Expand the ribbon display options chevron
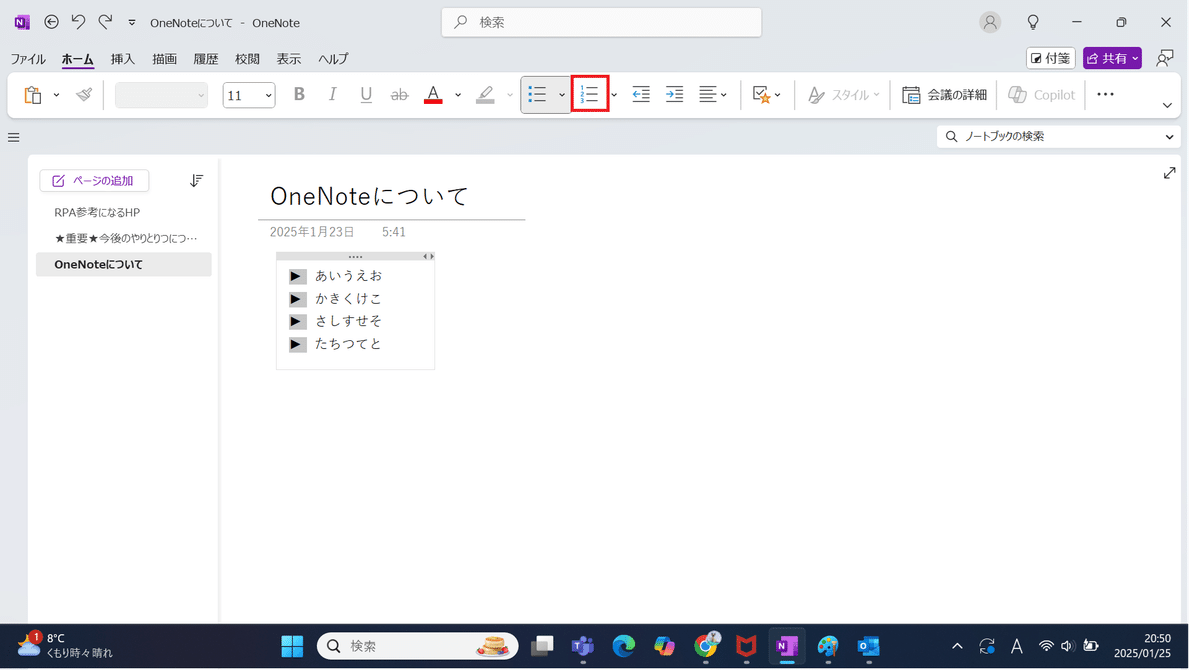1200x670 pixels. click(x=1167, y=105)
